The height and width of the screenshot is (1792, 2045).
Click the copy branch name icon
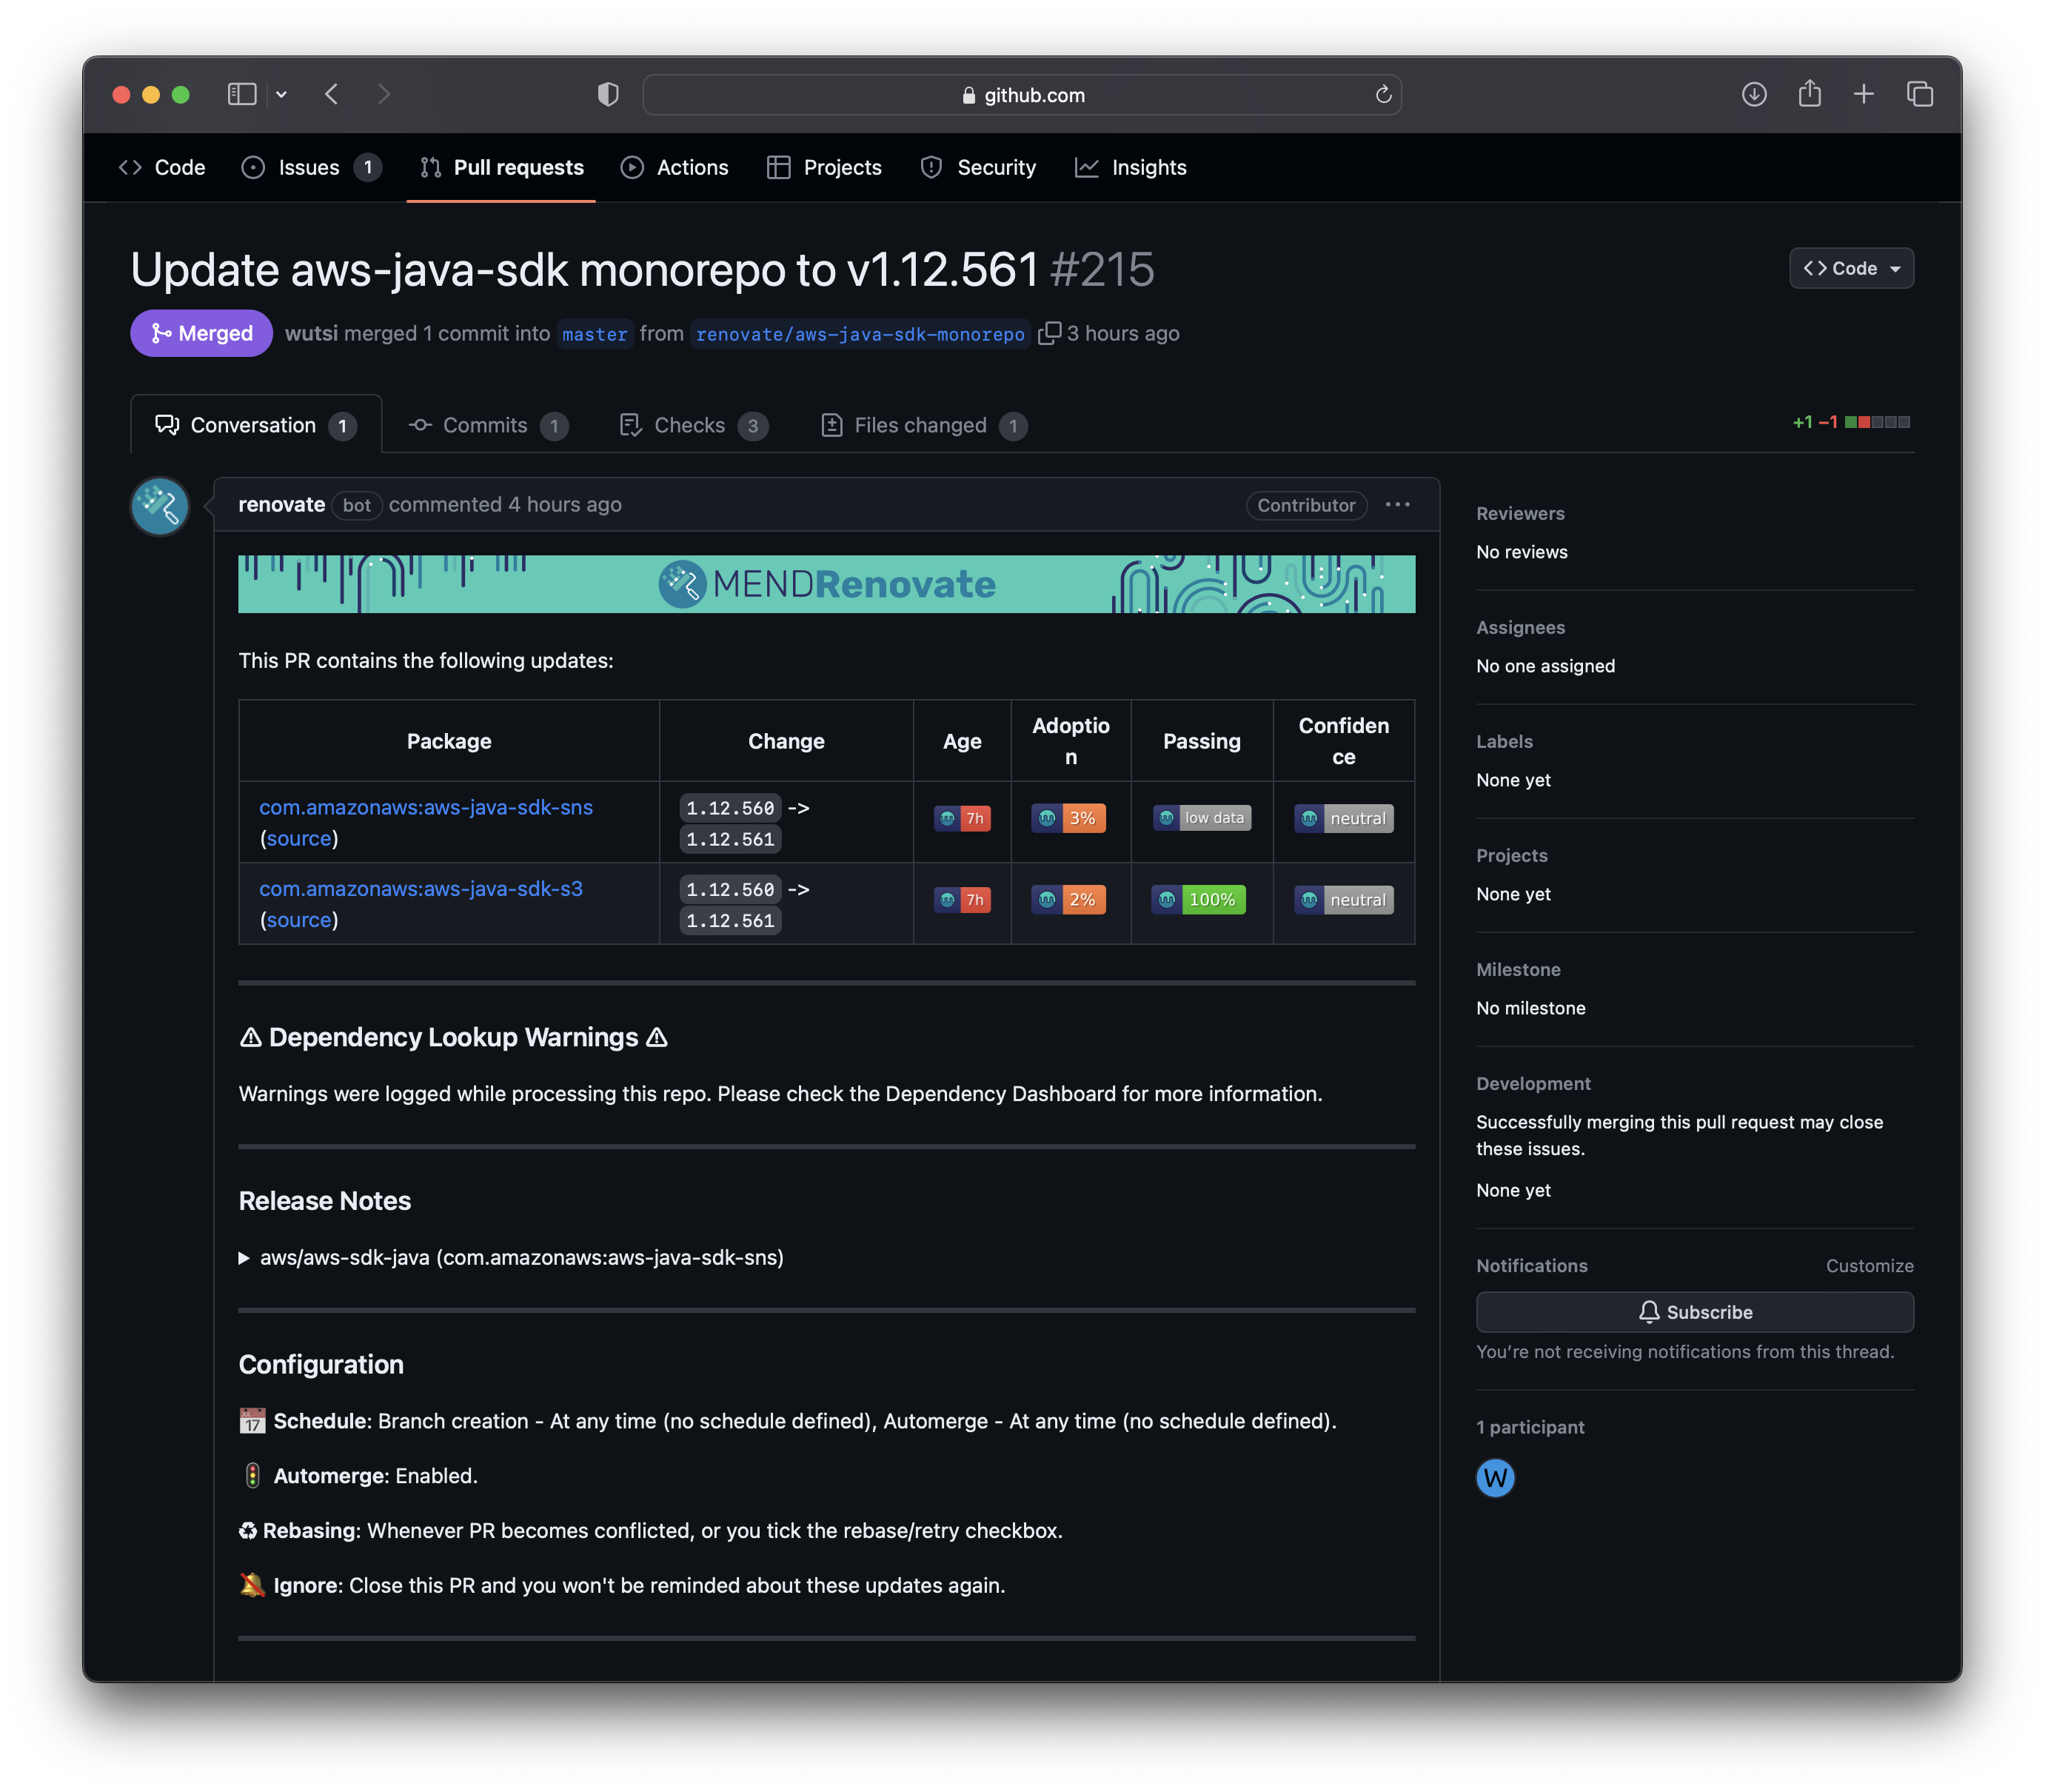(1049, 333)
